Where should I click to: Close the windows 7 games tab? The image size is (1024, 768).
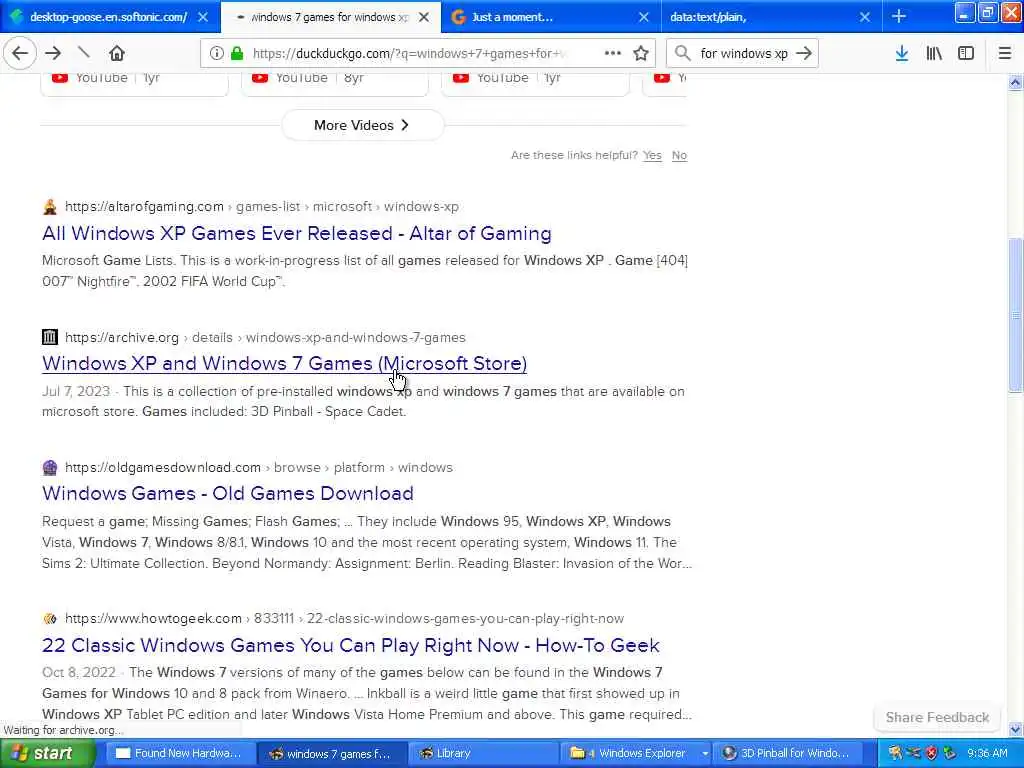[424, 17]
